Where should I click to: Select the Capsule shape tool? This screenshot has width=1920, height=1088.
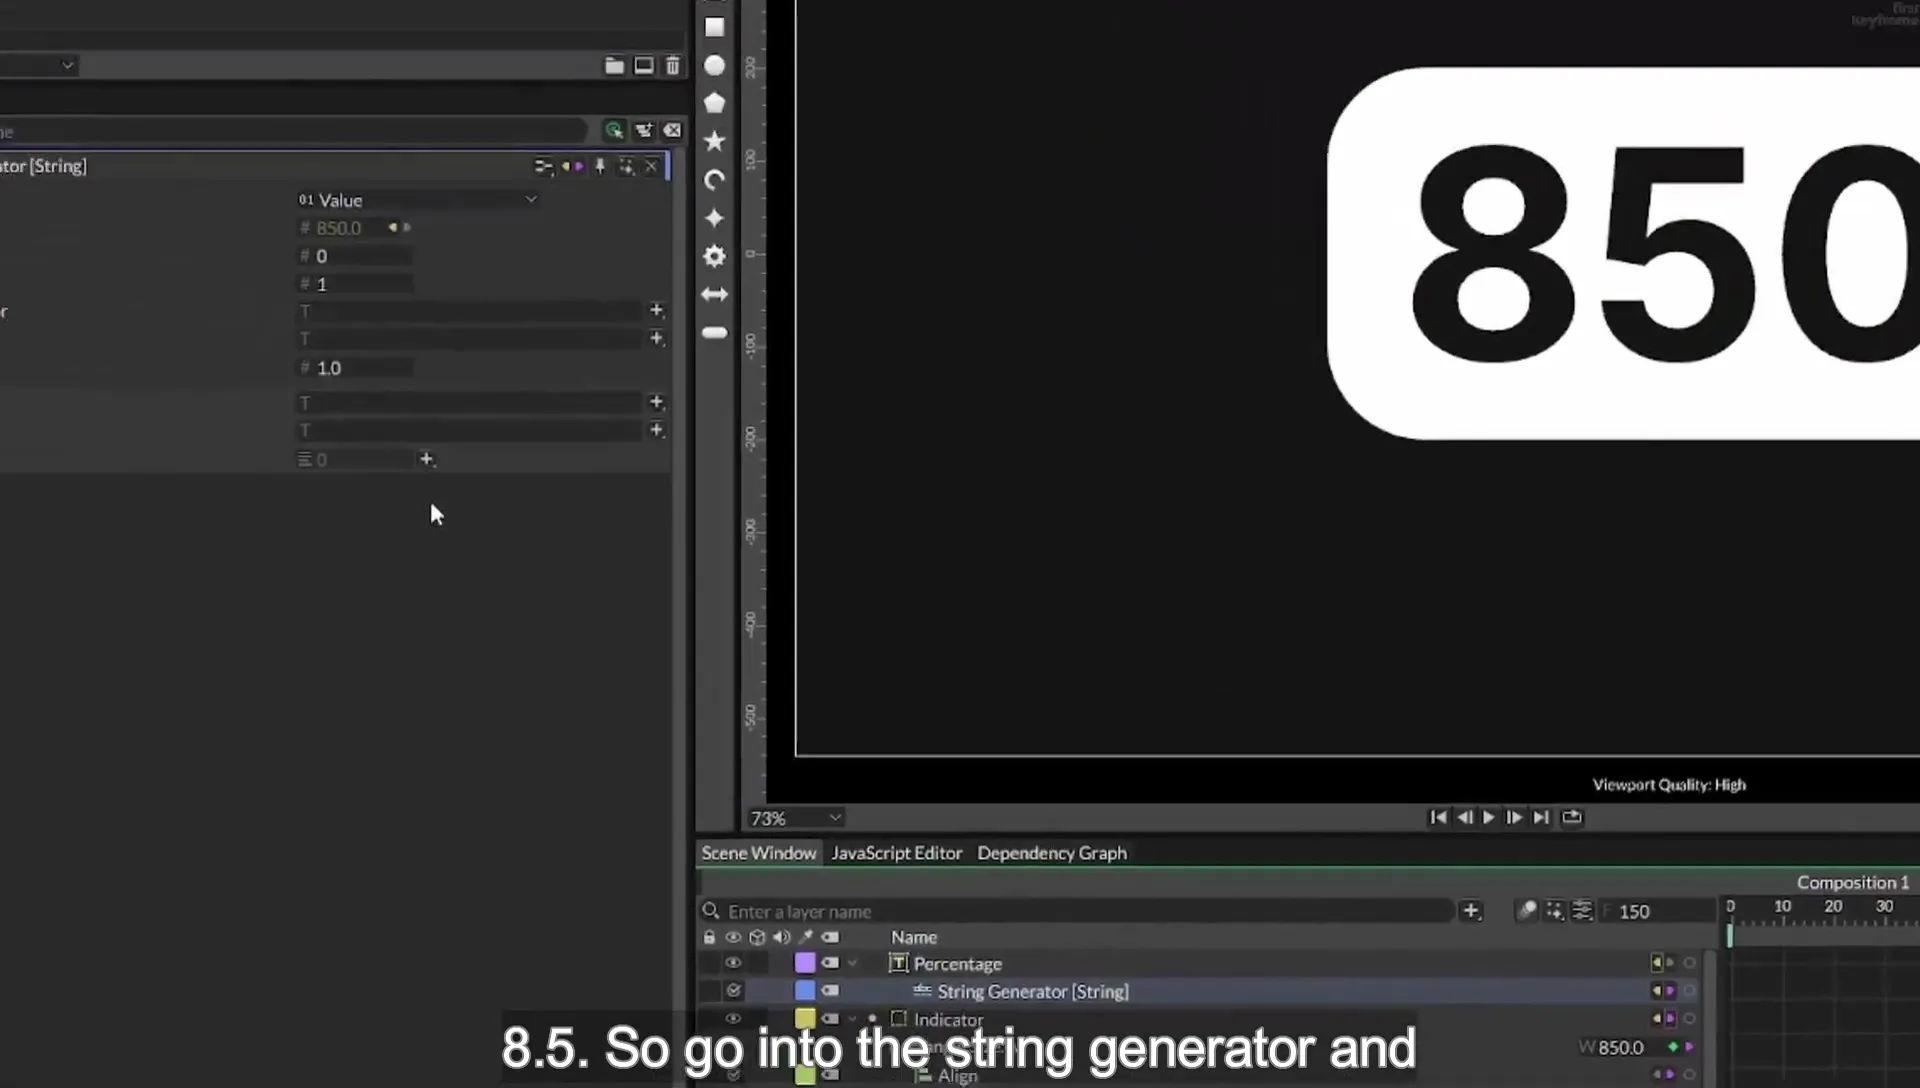(714, 332)
